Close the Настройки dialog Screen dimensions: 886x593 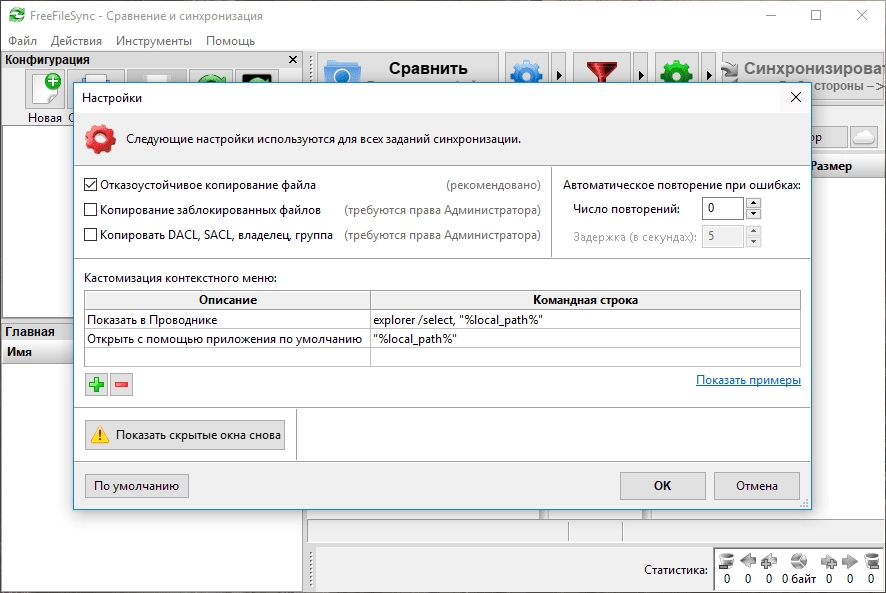pyautogui.click(x=796, y=97)
